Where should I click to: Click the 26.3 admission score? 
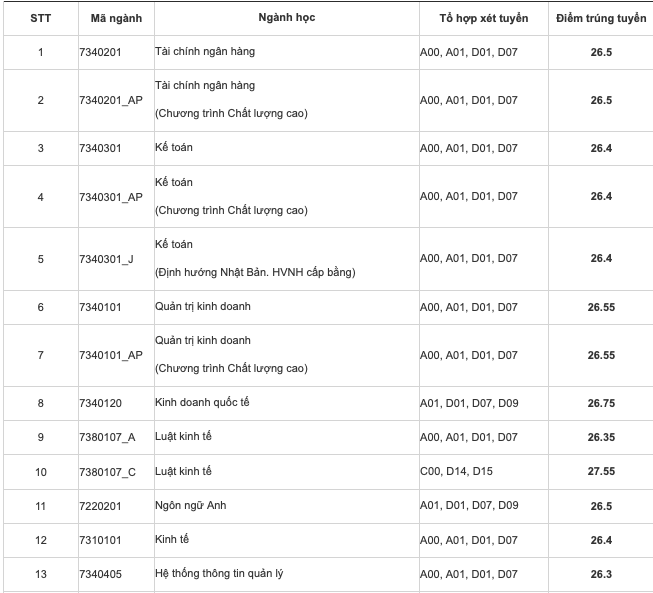pyautogui.click(x=600, y=574)
